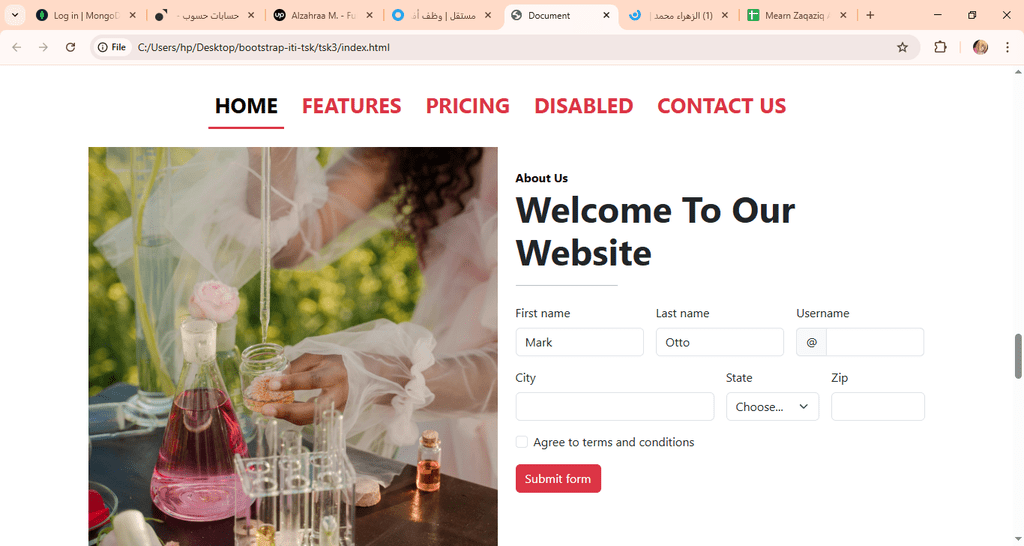Viewport: 1024px width, 546px height.
Task: Switch to the Mearn Zaqaziq tab
Action: click(x=796, y=15)
